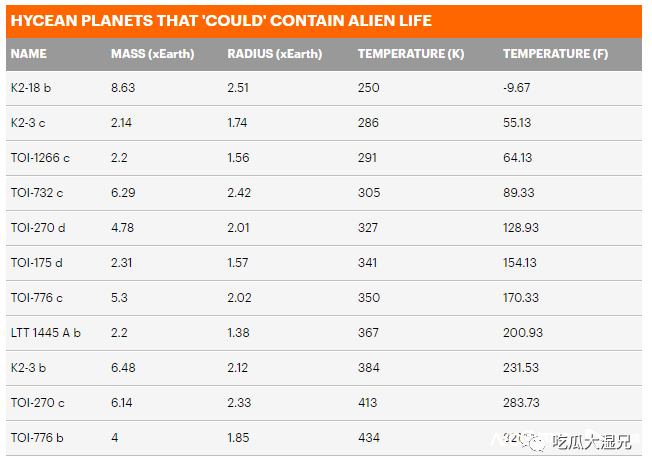652x470 pixels.
Task: Click the RADIUS (xEarth) column header
Action: 271,54
